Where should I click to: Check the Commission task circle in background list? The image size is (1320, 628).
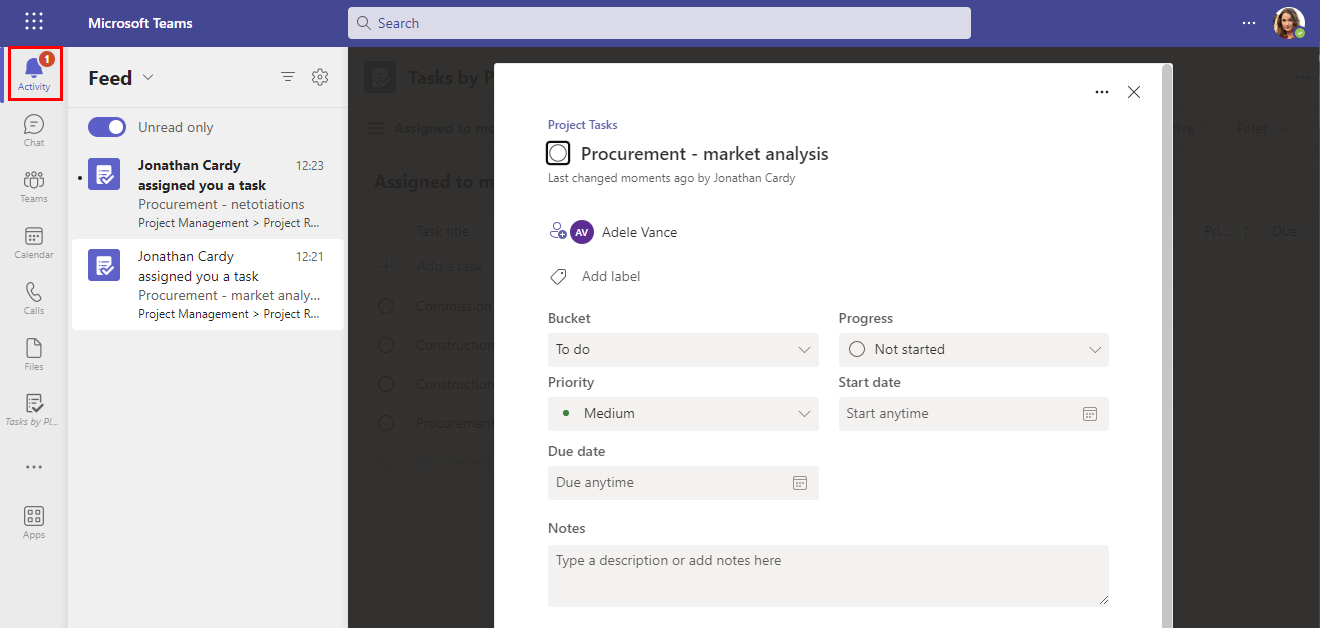(386, 306)
